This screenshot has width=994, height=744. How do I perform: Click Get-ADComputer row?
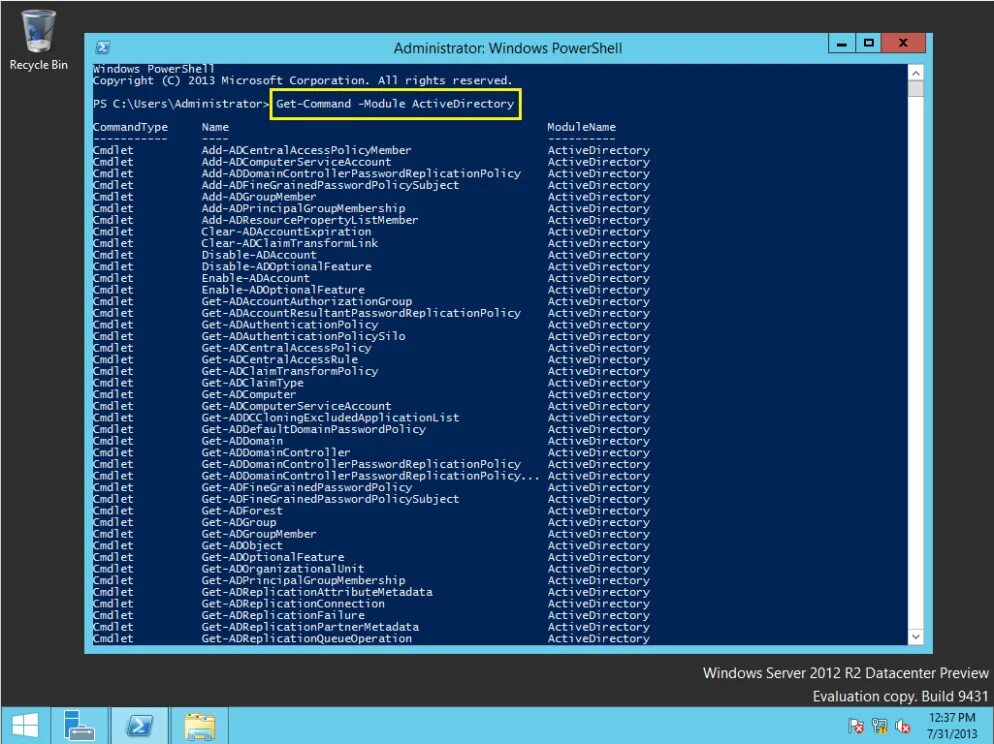[x=371, y=394]
